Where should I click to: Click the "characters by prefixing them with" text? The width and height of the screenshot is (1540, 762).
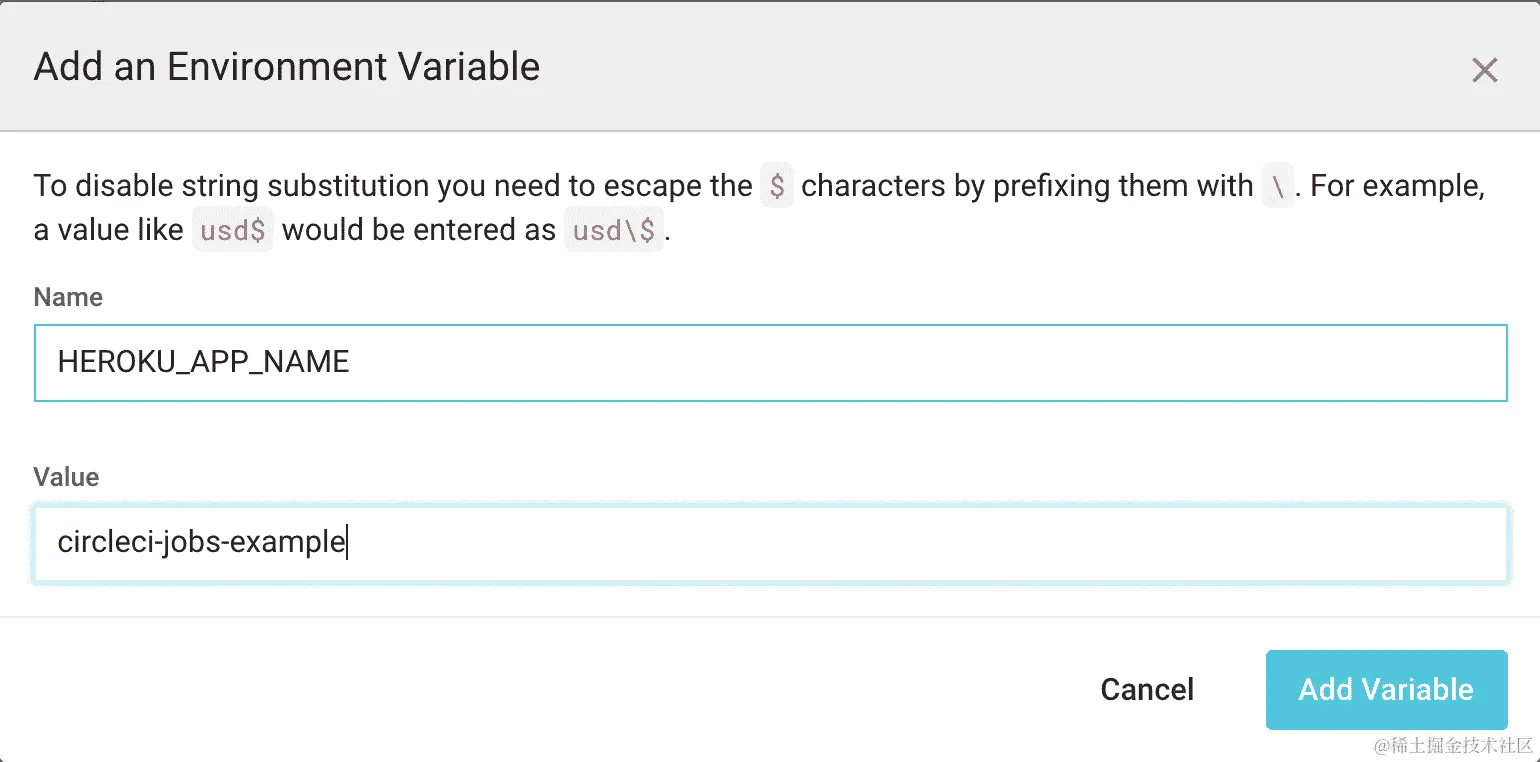[1026, 187]
